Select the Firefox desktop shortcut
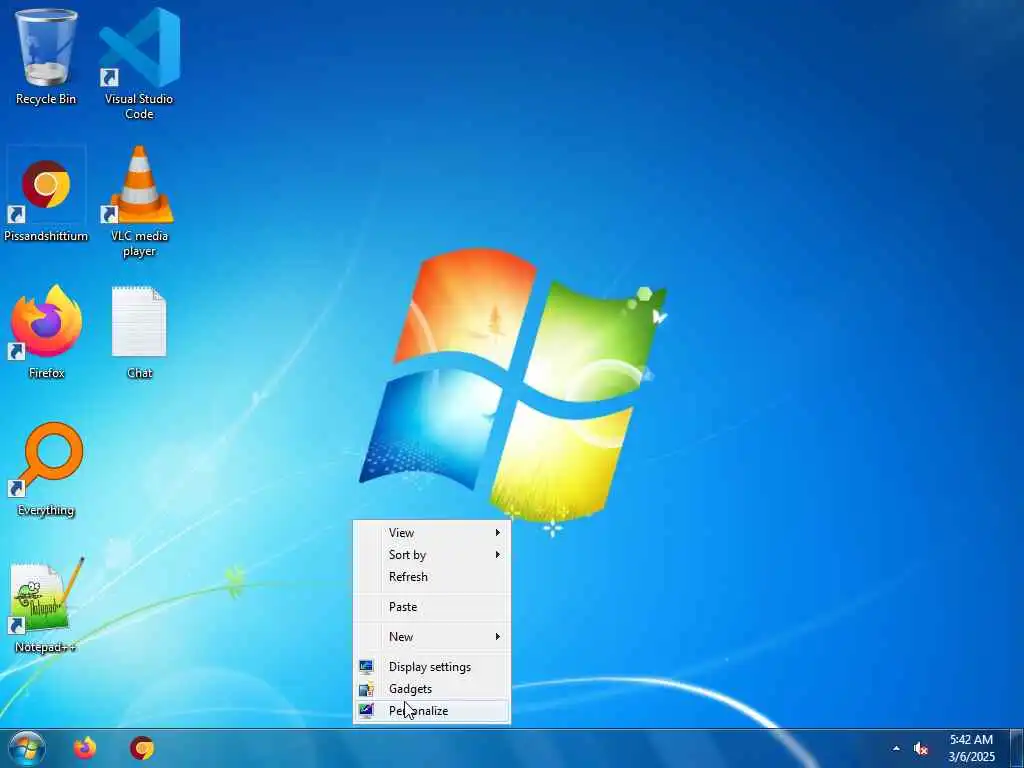Screen dimensions: 1024x768 46,332
